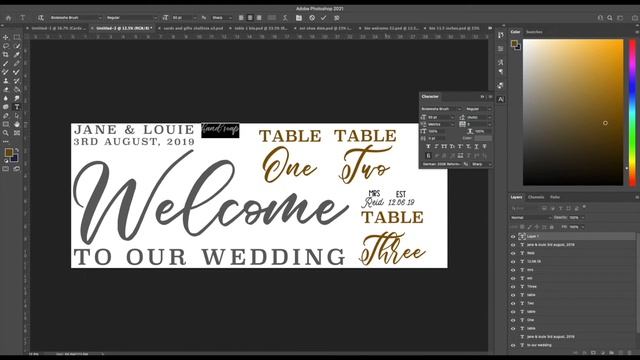
Task: Hide the Three text layer
Action: pyautogui.click(x=513, y=287)
